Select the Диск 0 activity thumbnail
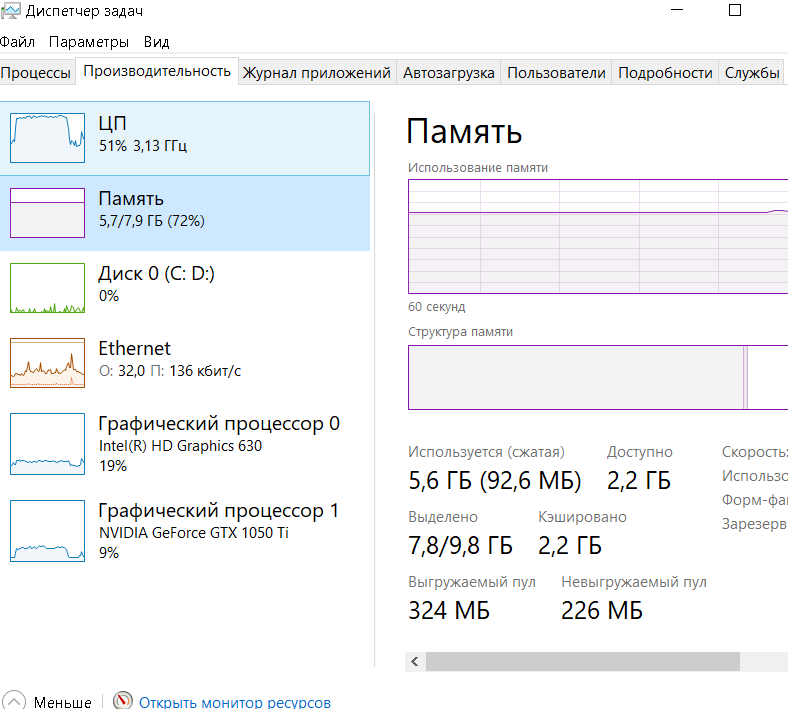The height and width of the screenshot is (709, 788). click(x=47, y=288)
